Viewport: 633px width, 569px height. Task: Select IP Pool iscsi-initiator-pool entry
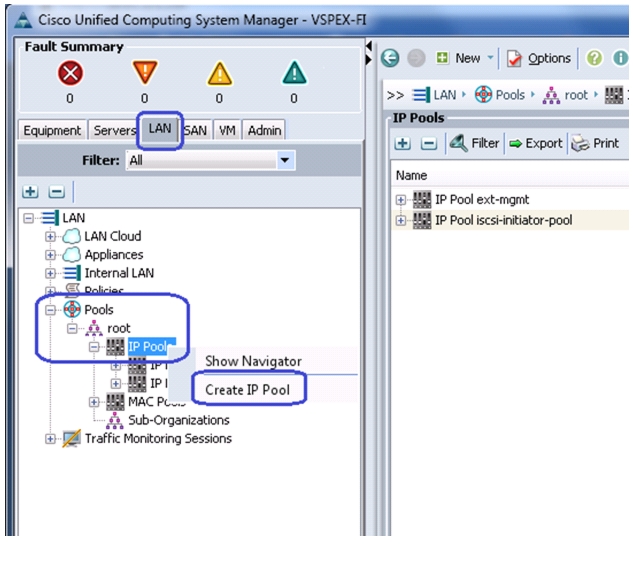click(503, 220)
